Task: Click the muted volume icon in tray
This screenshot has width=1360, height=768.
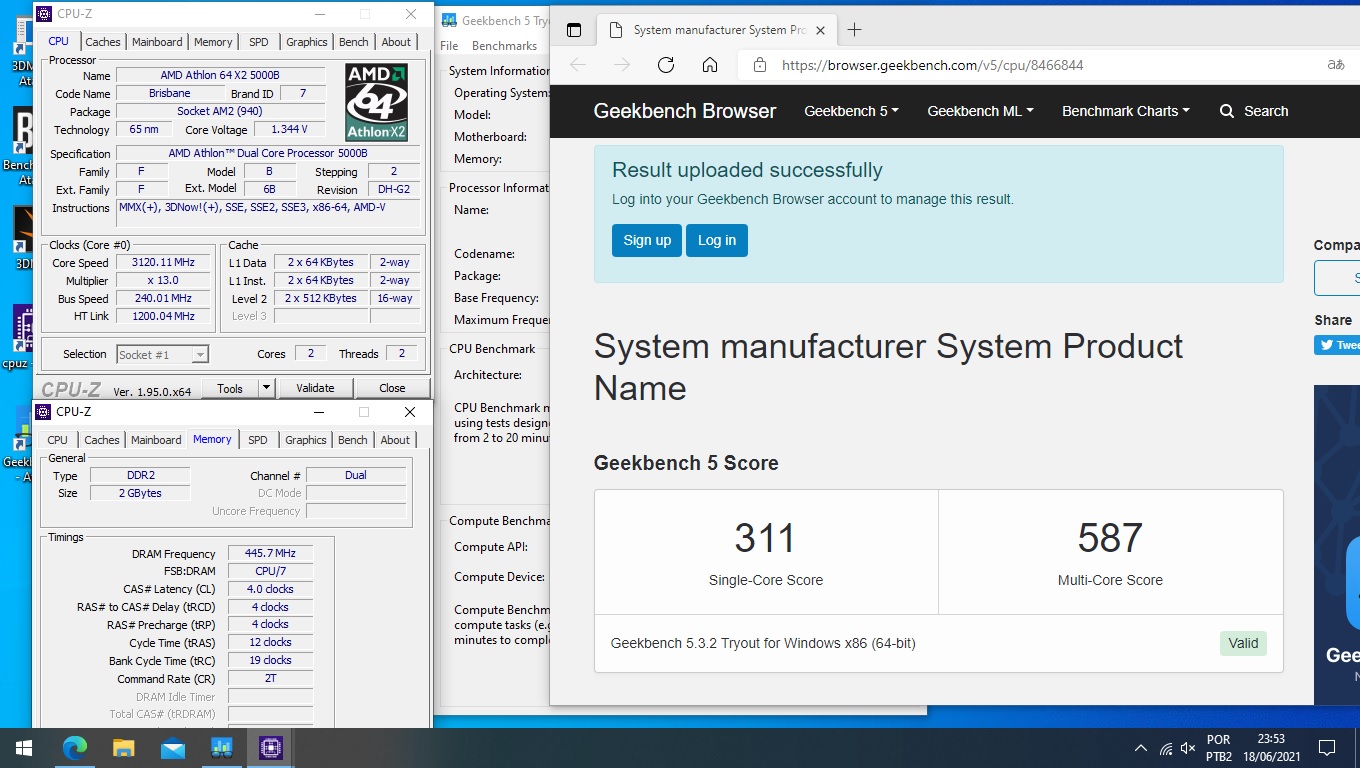Action: coord(1188,748)
